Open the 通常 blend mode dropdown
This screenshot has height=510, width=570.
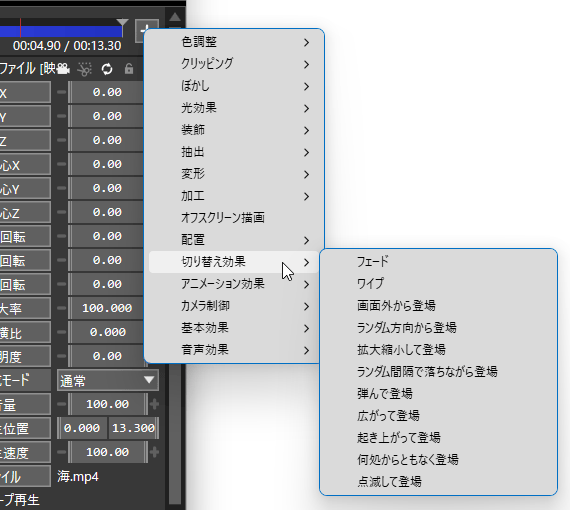108,380
